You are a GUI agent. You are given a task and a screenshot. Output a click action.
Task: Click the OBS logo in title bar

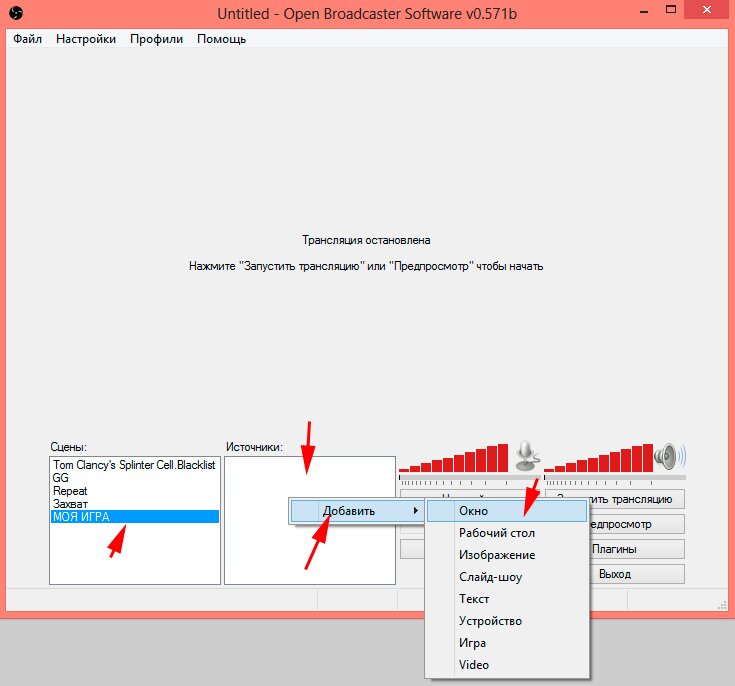(15, 13)
